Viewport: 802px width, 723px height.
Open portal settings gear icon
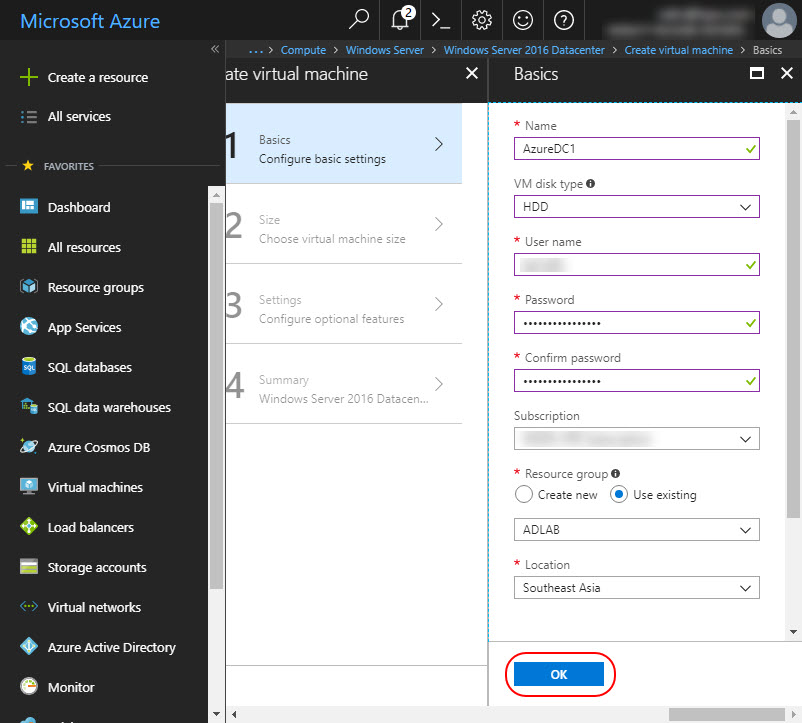pos(481,20)
